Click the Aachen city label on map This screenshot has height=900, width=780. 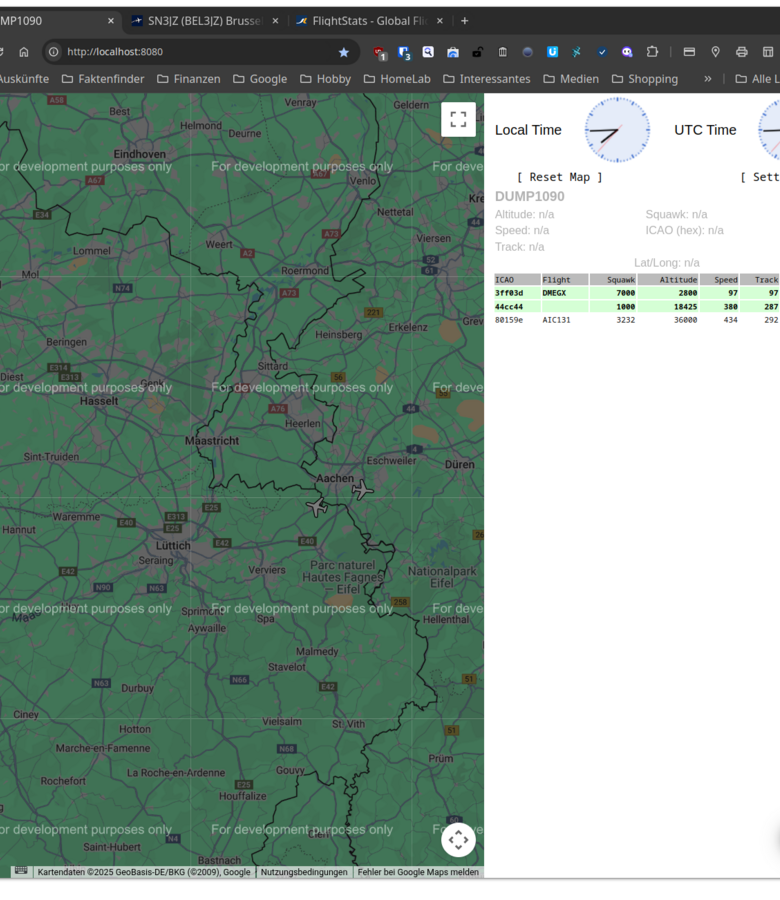[x=335, y=478]
